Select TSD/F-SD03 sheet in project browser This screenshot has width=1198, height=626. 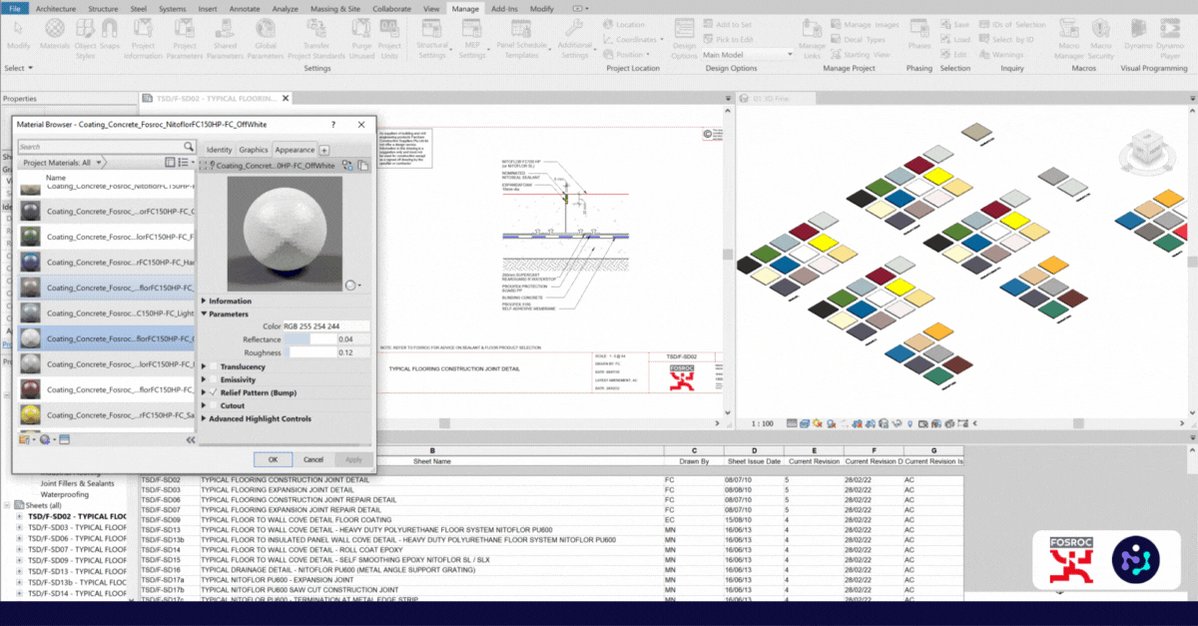pos(77,527)
